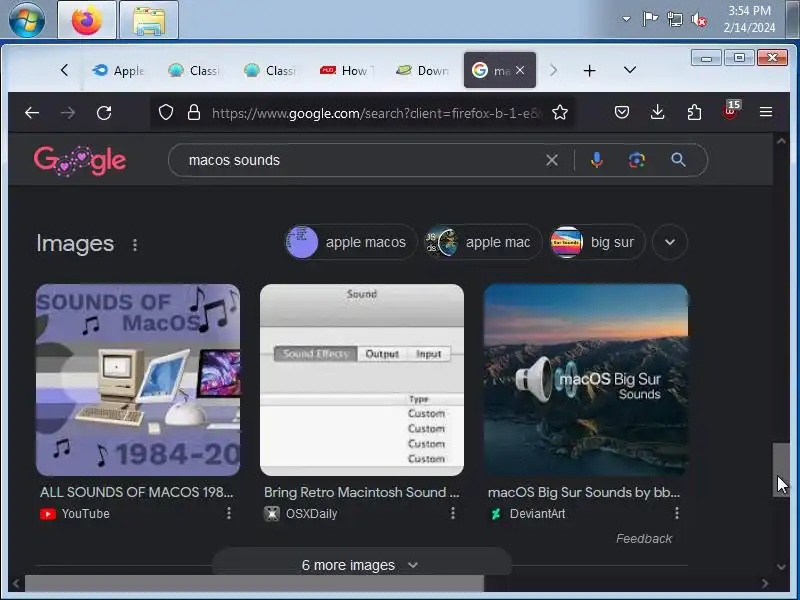This screenshot has height=600, width=800.
Task: Go forward one page
Action: [68, 113]
